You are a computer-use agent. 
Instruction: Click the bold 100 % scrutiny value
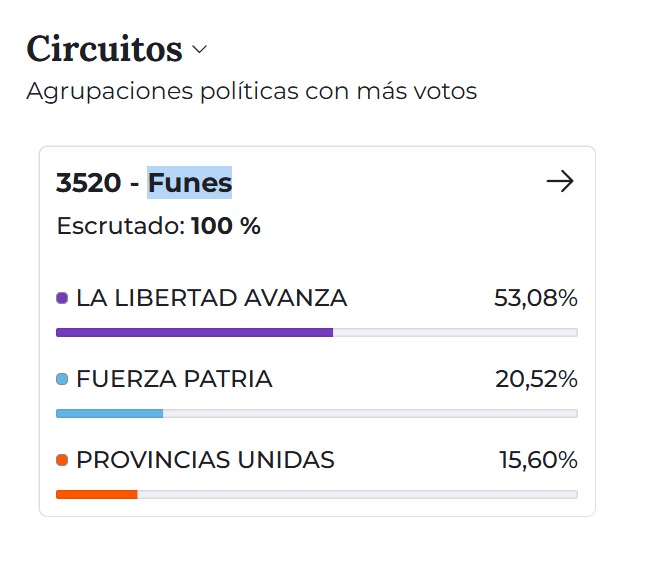226,226
